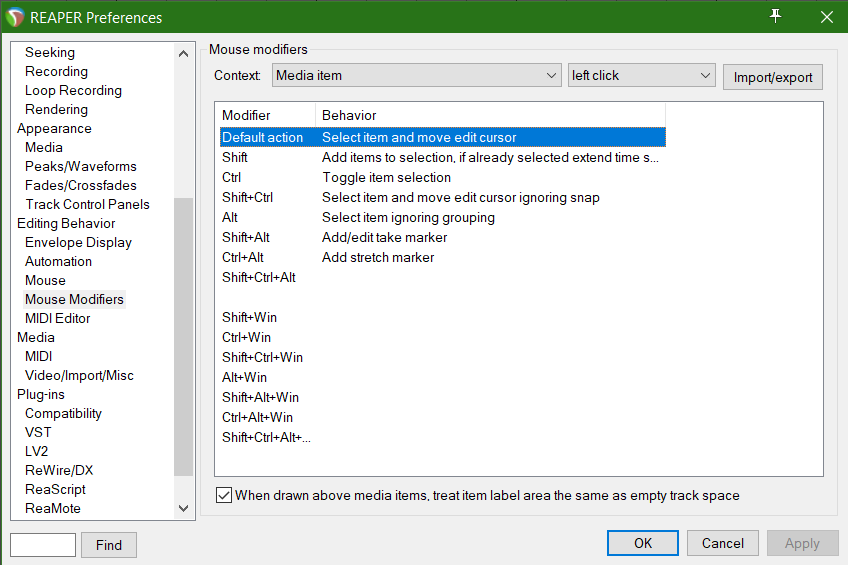The width and height of the screenshot is (848, 565).
Task: Click the category list scrollbar thumb
Action: pos(183,337)
